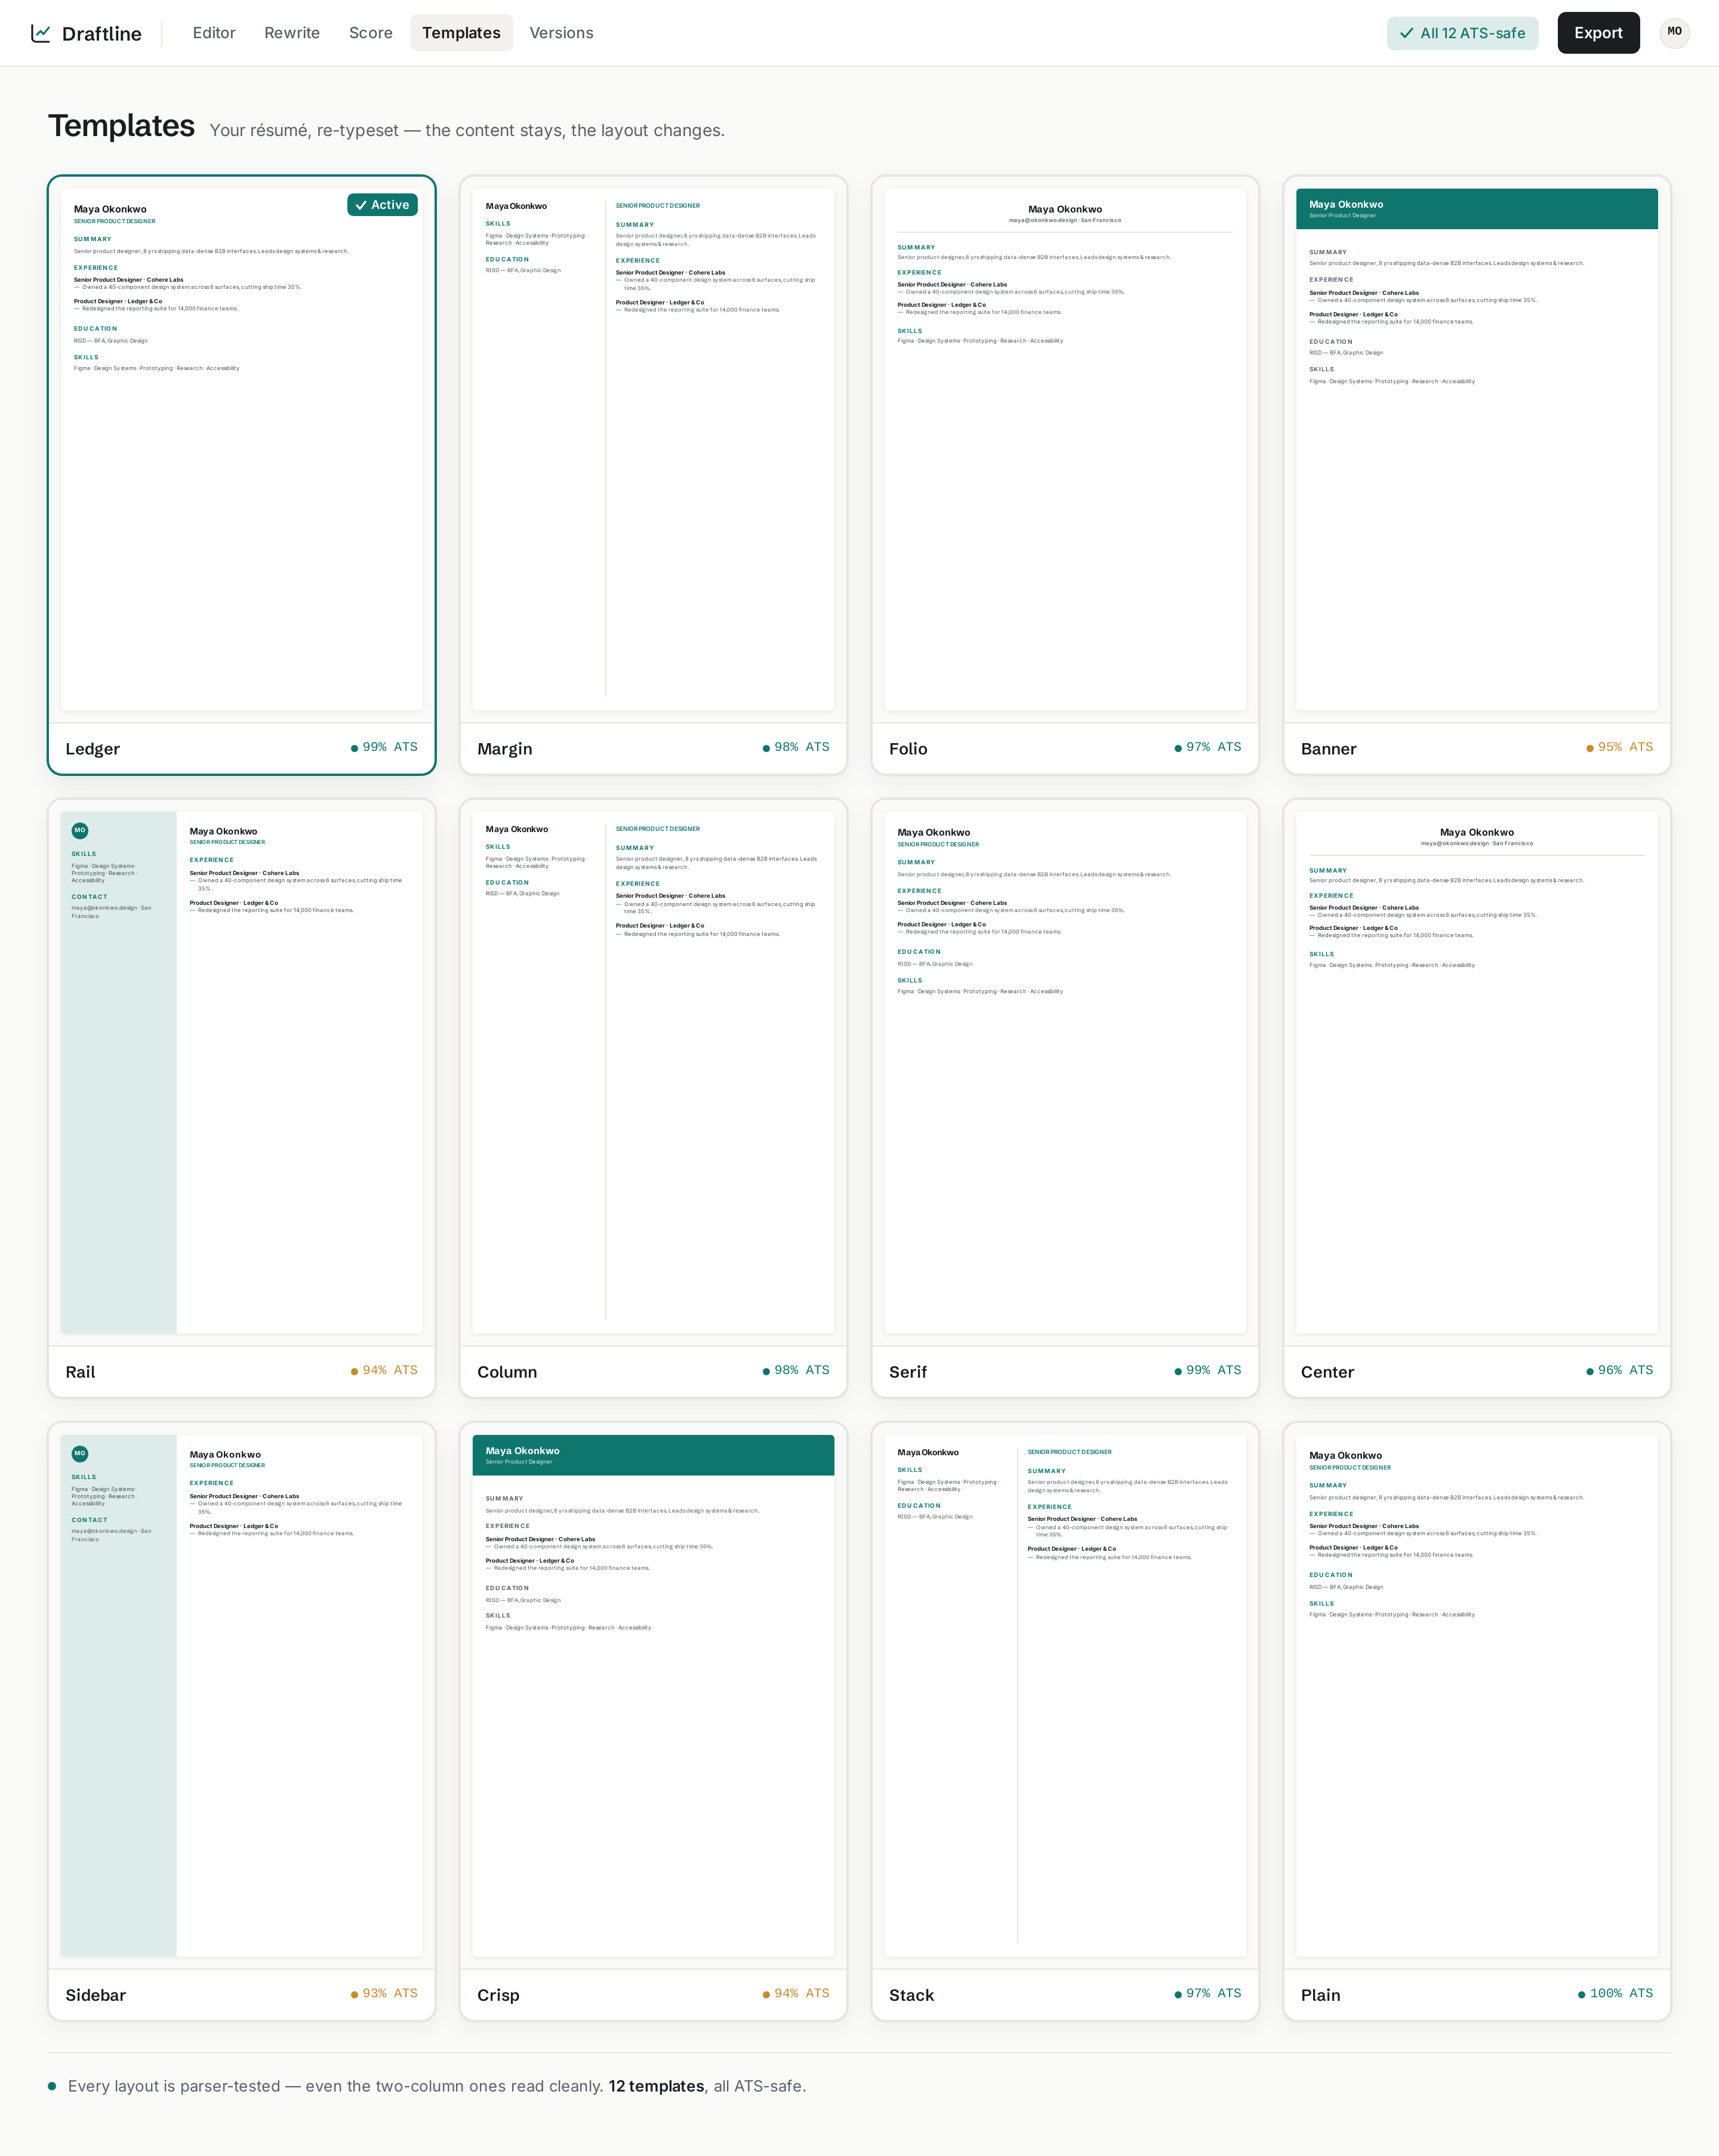
Task: Open the MO user avatar
Action: click(1674, 32)
